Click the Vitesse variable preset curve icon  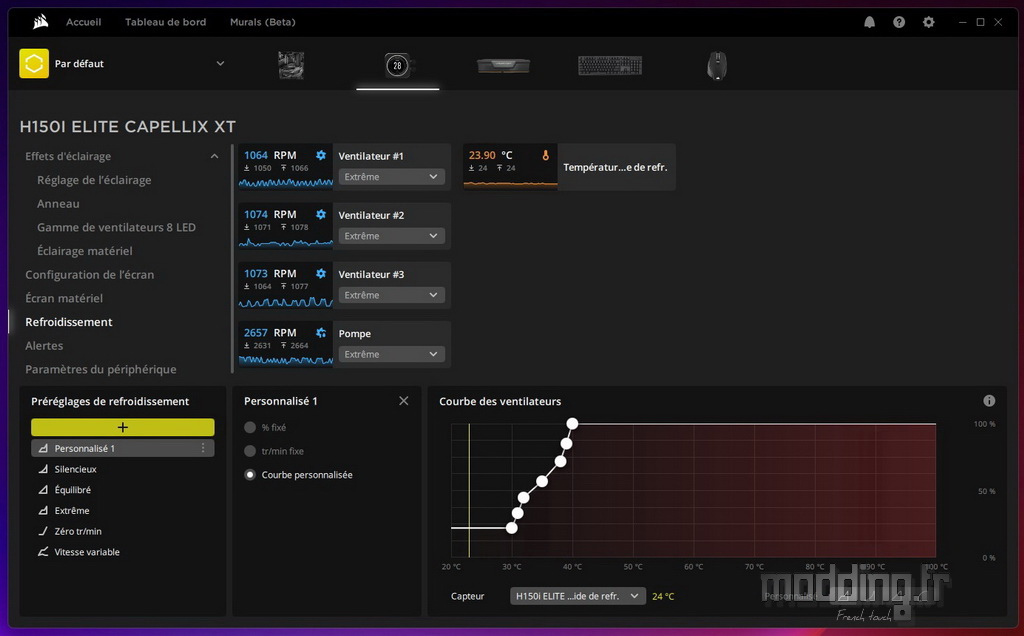(43, 552)
